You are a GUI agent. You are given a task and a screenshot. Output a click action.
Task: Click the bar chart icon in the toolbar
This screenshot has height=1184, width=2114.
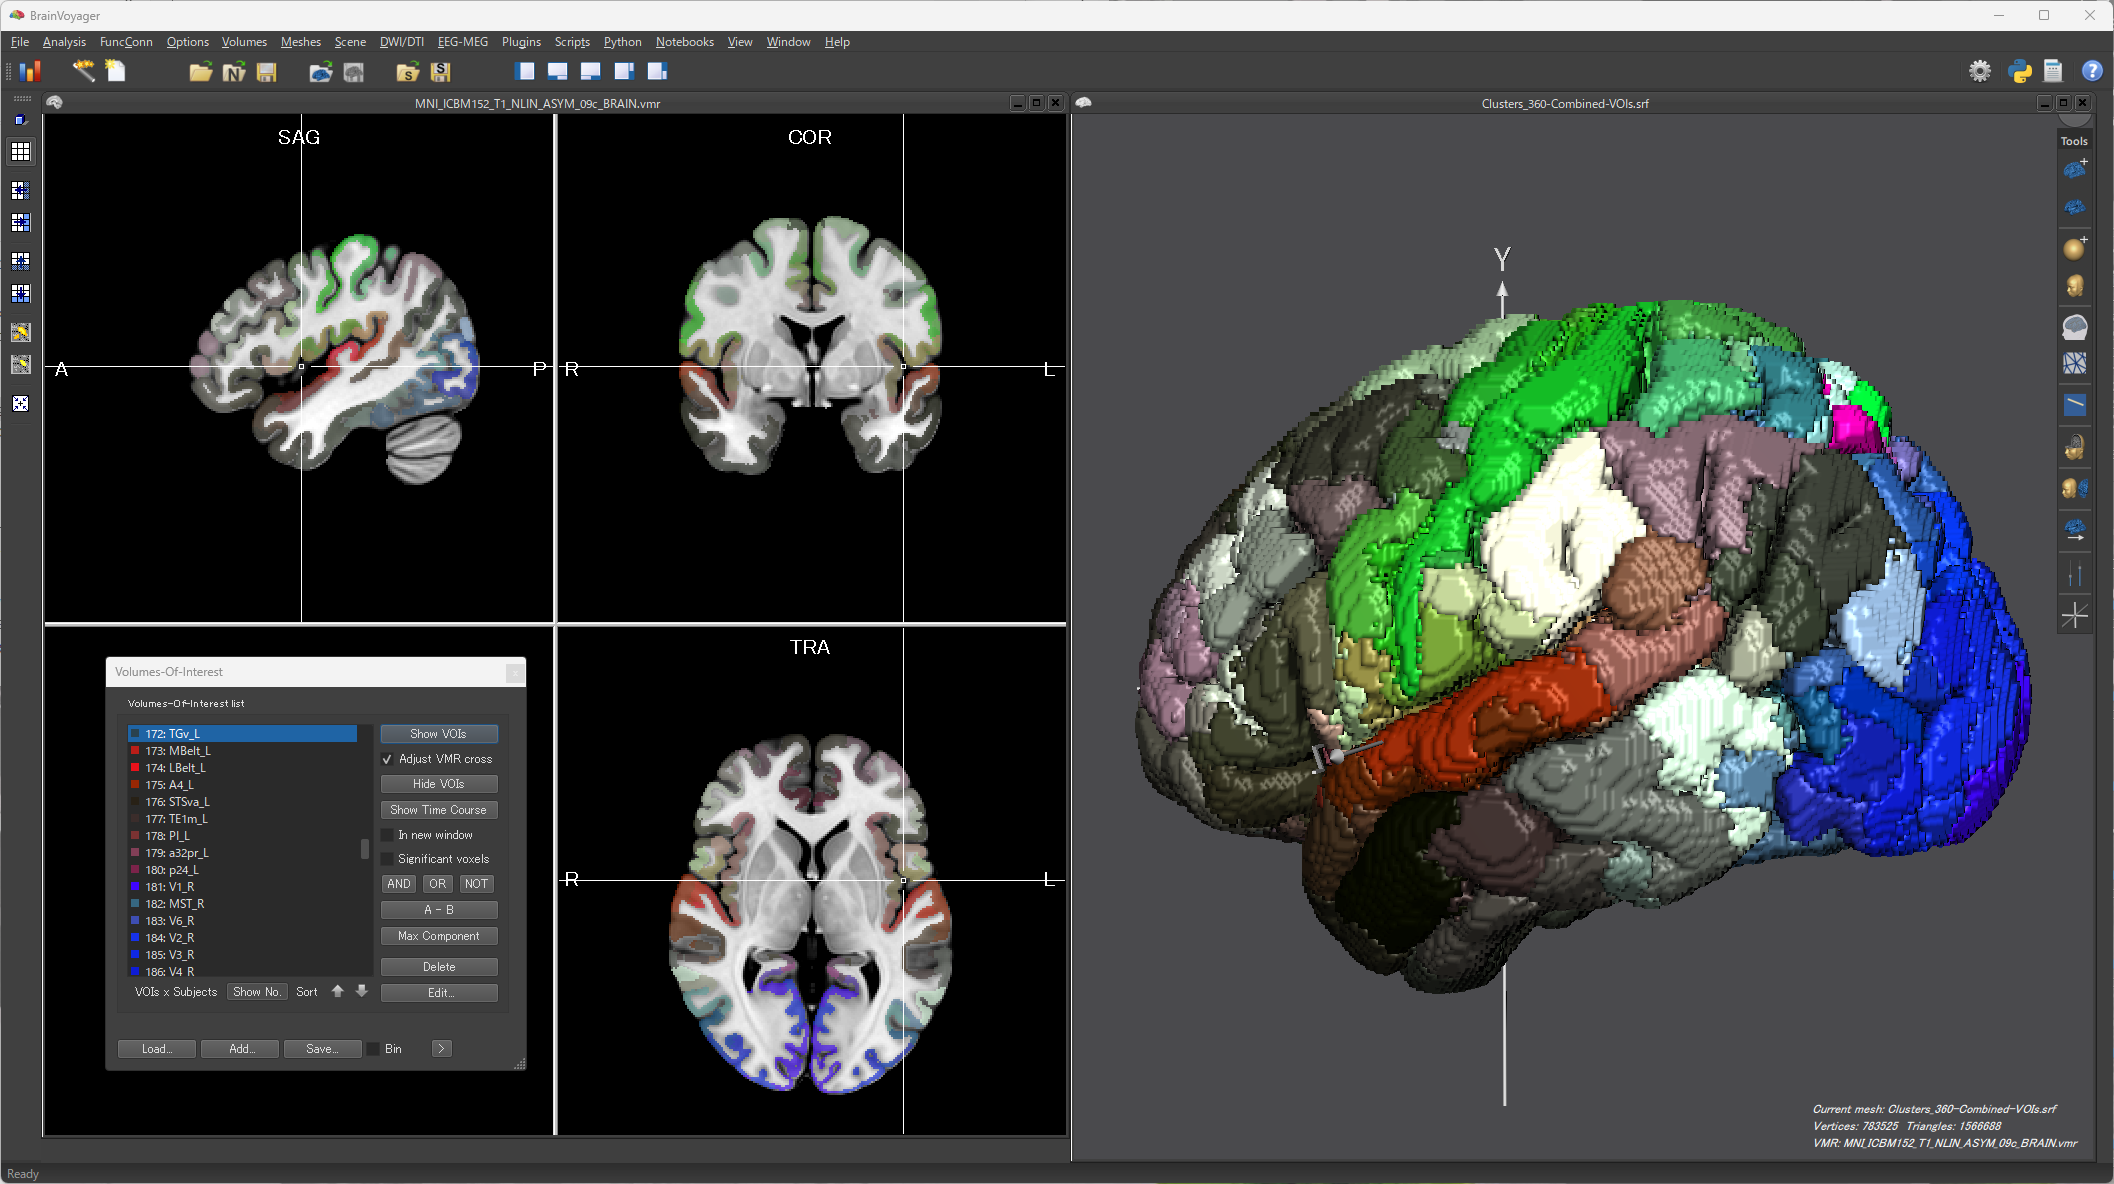pyautogui.click(x=30, y=71)
